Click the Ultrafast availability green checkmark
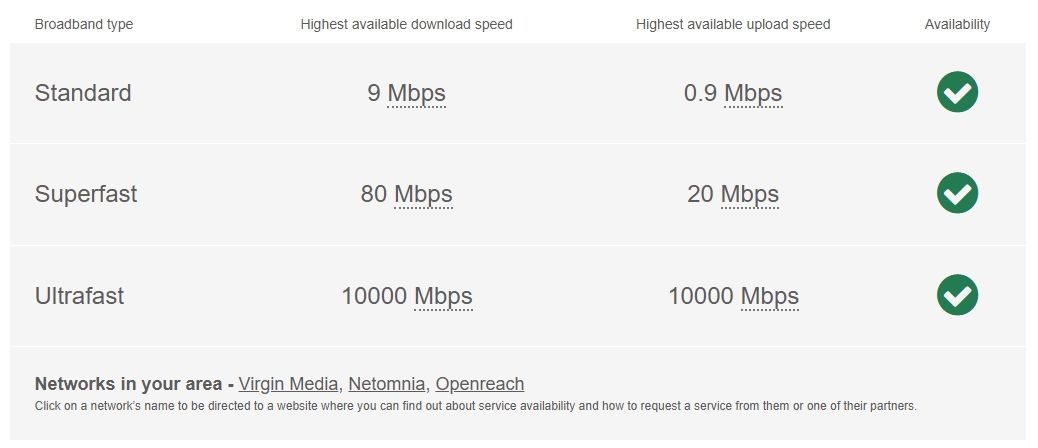 (957, 295)
